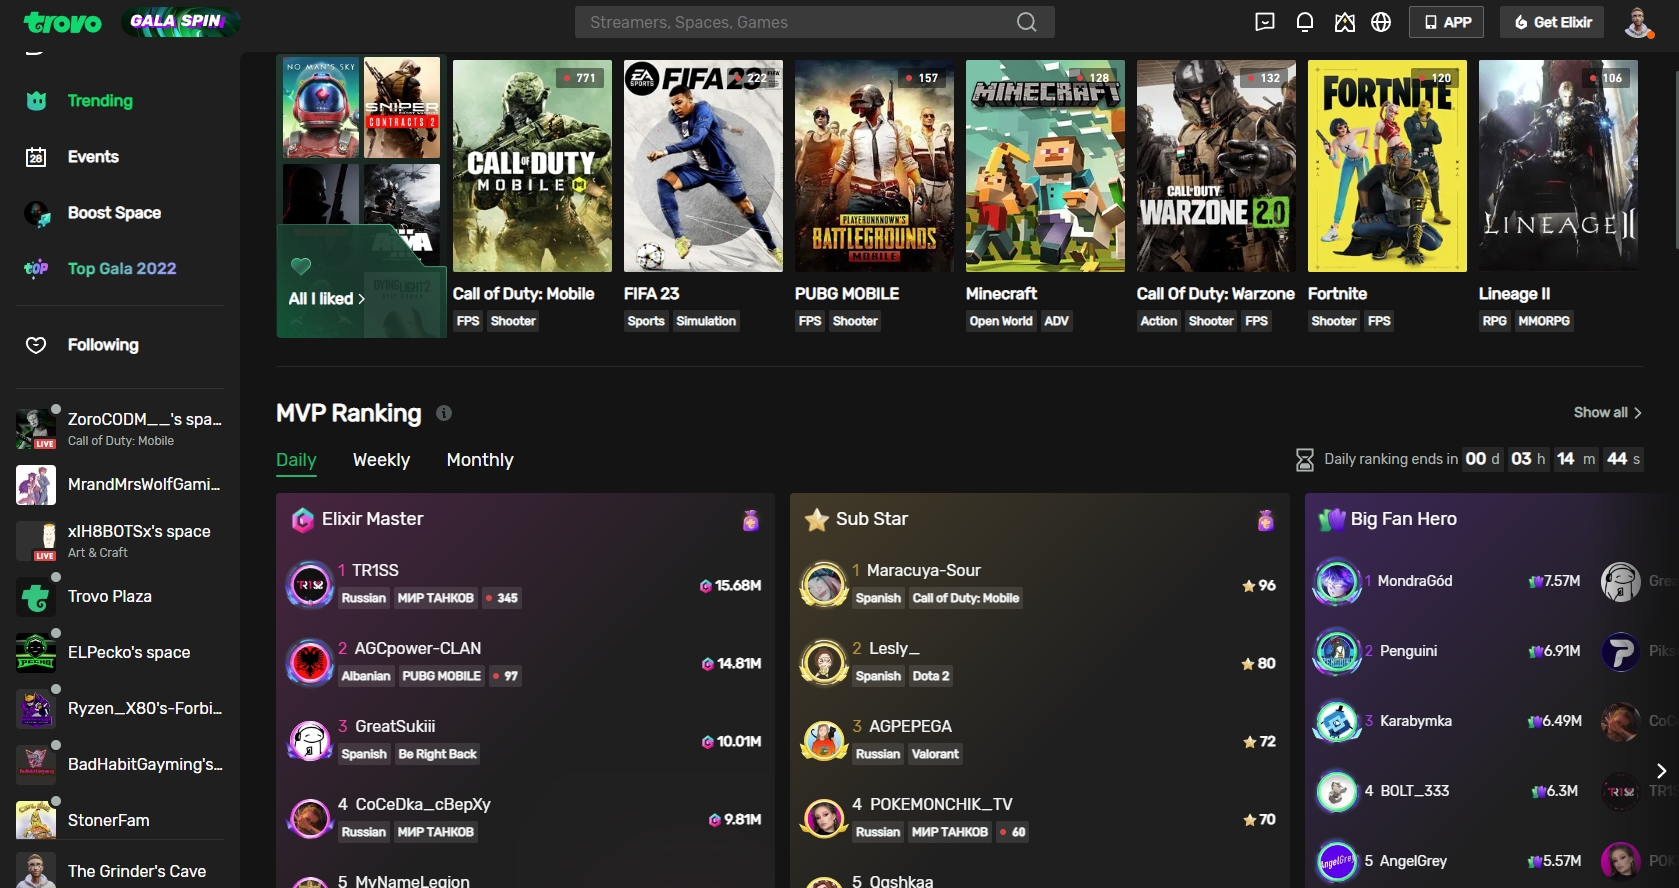Click the Events calendar icon

tap(36, 157)
